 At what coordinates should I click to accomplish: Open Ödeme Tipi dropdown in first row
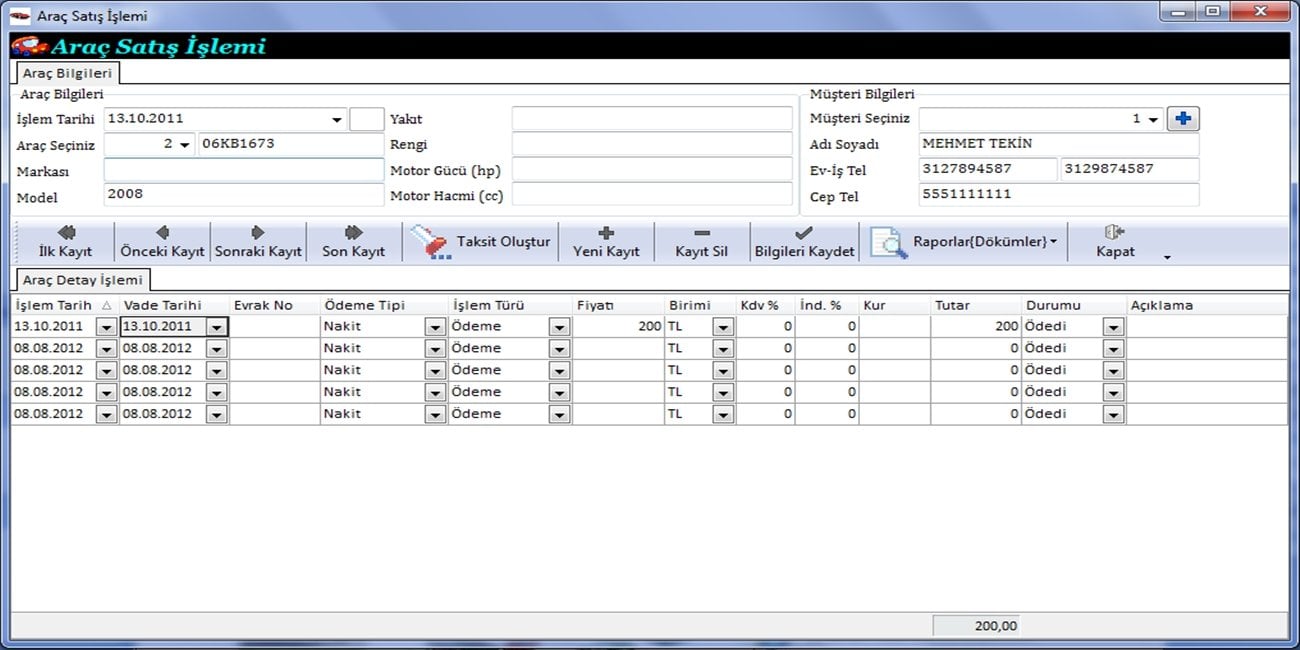point(434,327)
